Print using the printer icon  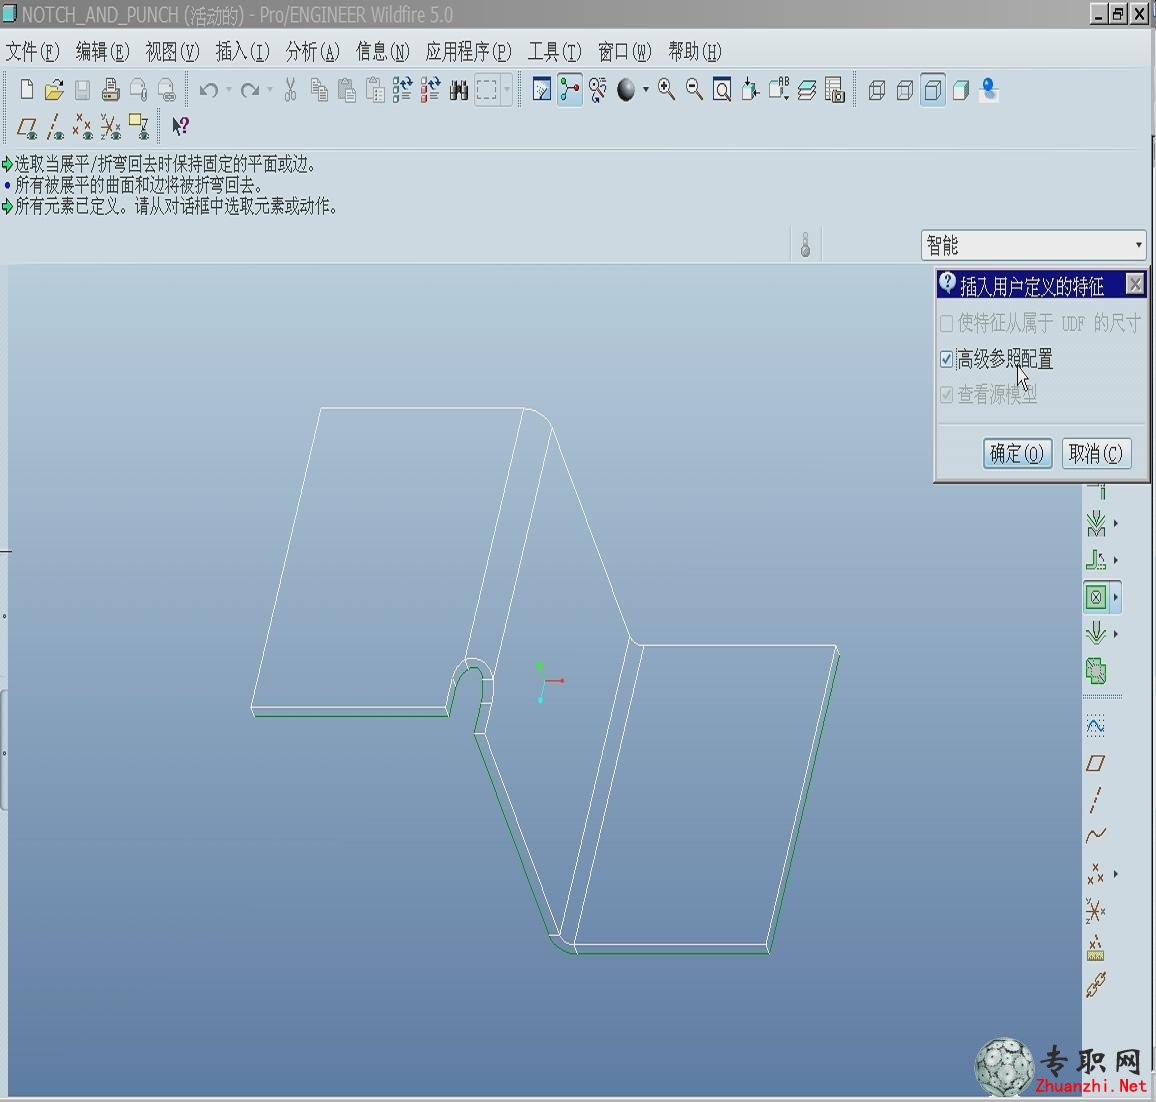(111, 90)
